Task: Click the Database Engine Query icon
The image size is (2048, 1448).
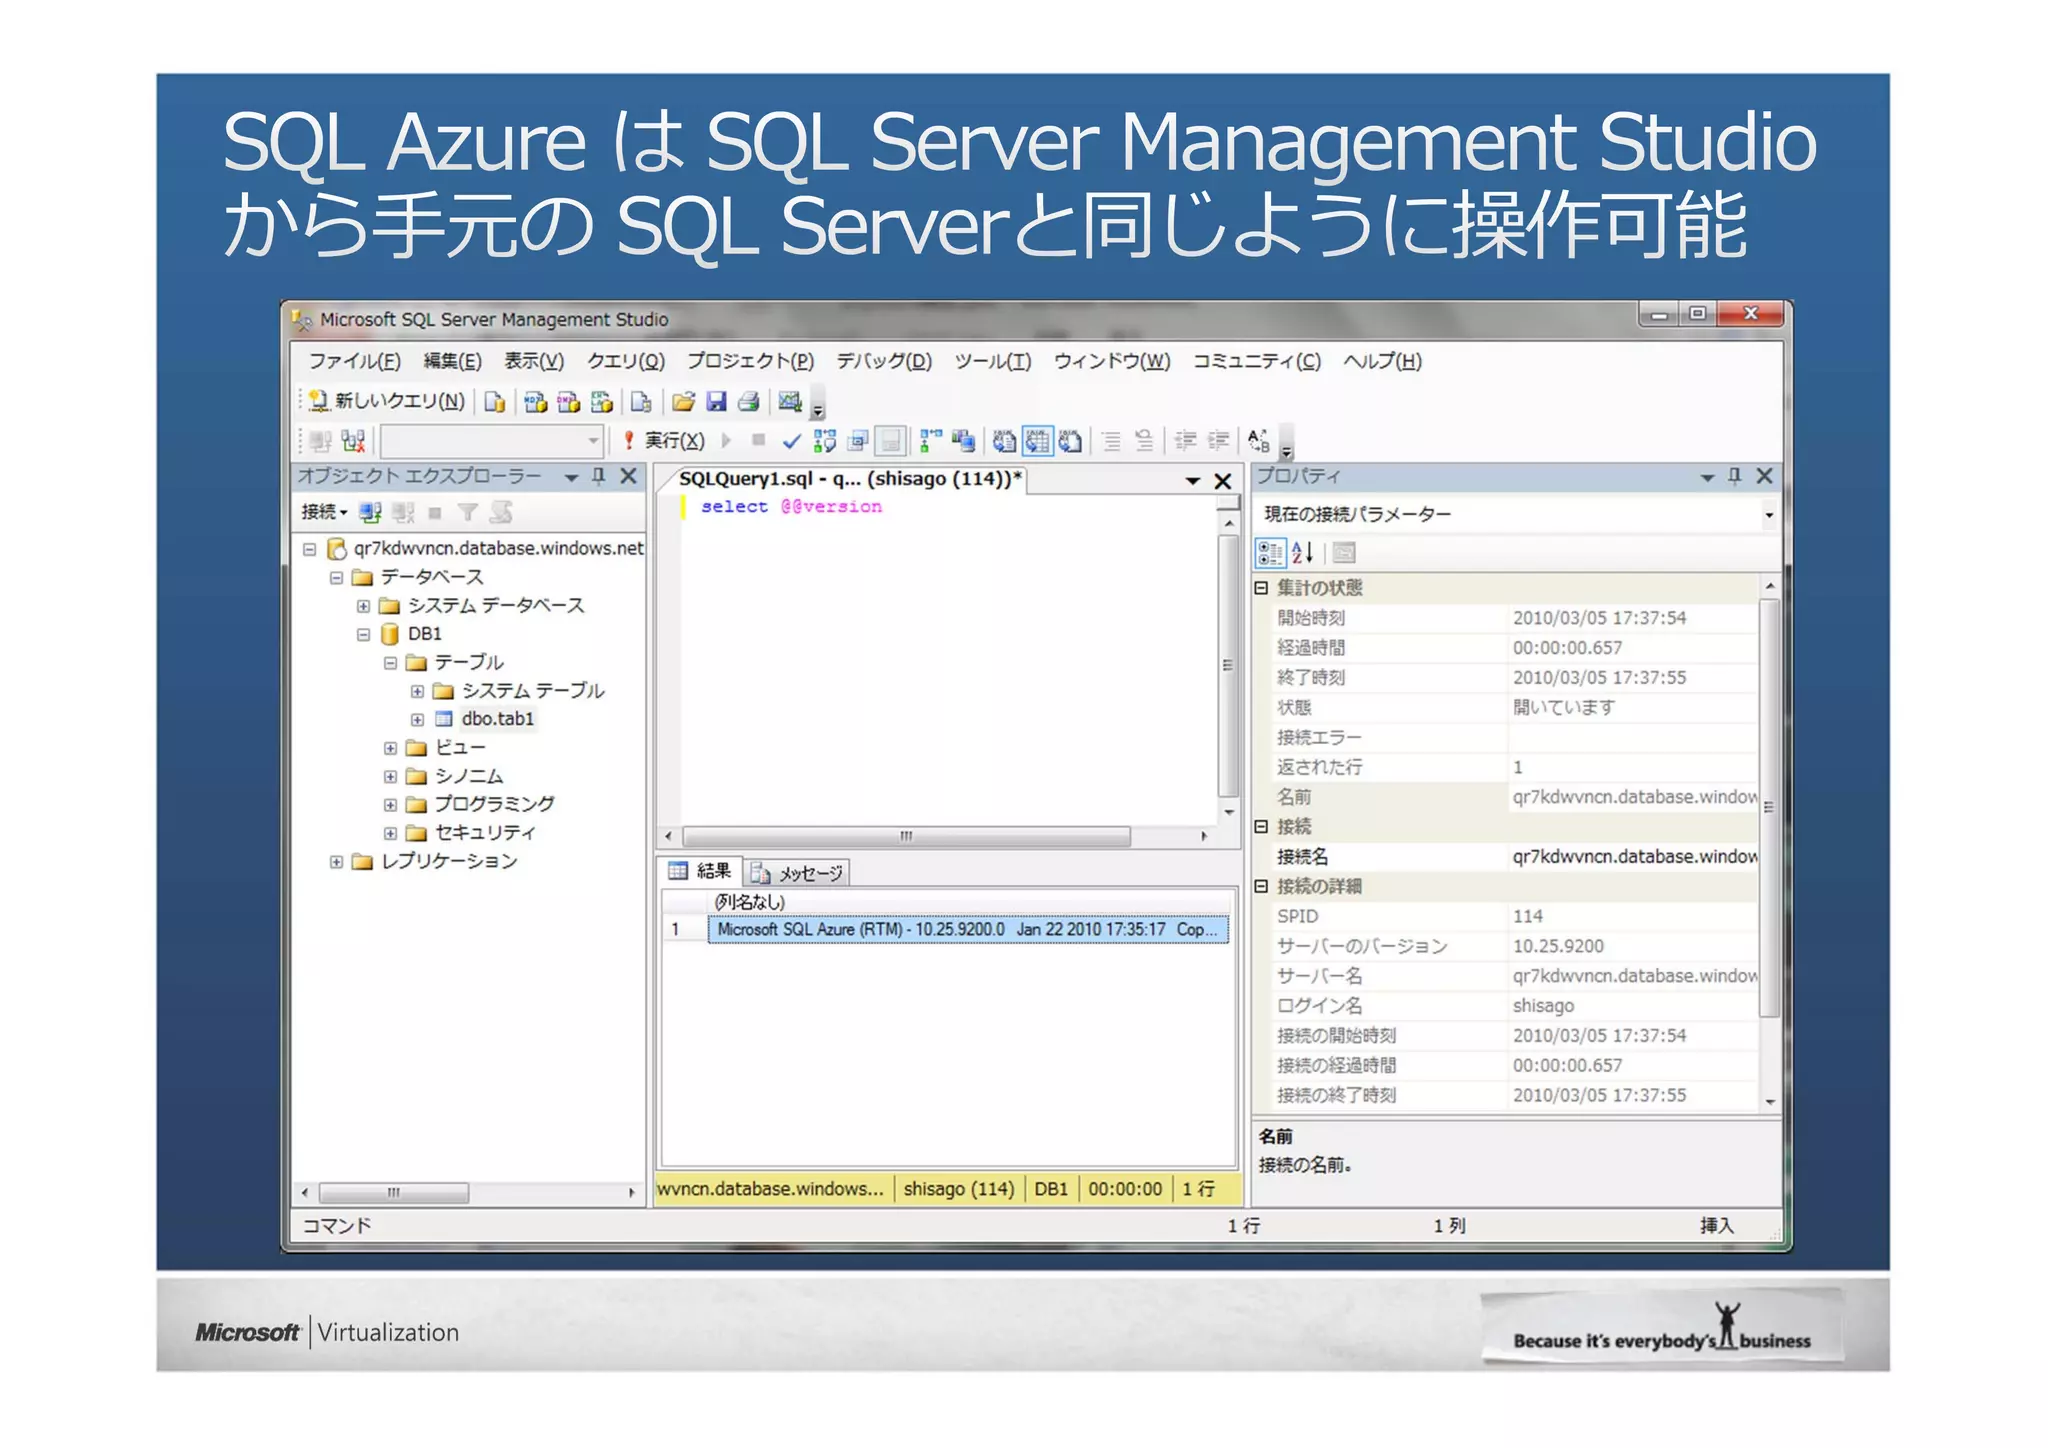Action: tap(494, 402)
